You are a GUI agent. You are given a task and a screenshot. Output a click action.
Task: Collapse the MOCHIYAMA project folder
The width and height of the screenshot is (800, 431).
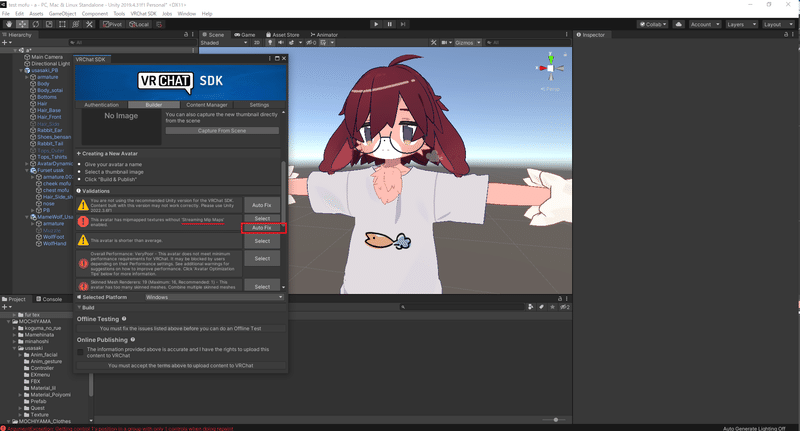click(x=9, y=322)
